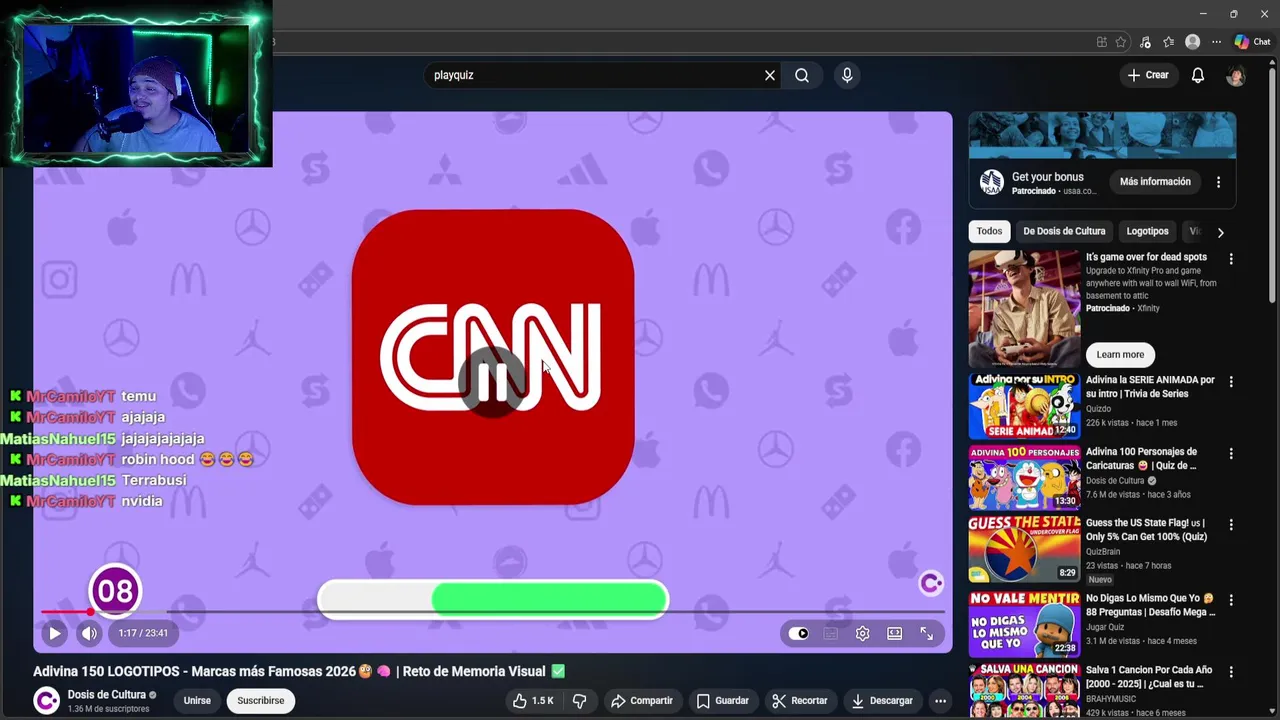This screenshot has width=1280, height=720.
Task: Click the Learn more Xfinity button
Action: [x=1120, y=354]
